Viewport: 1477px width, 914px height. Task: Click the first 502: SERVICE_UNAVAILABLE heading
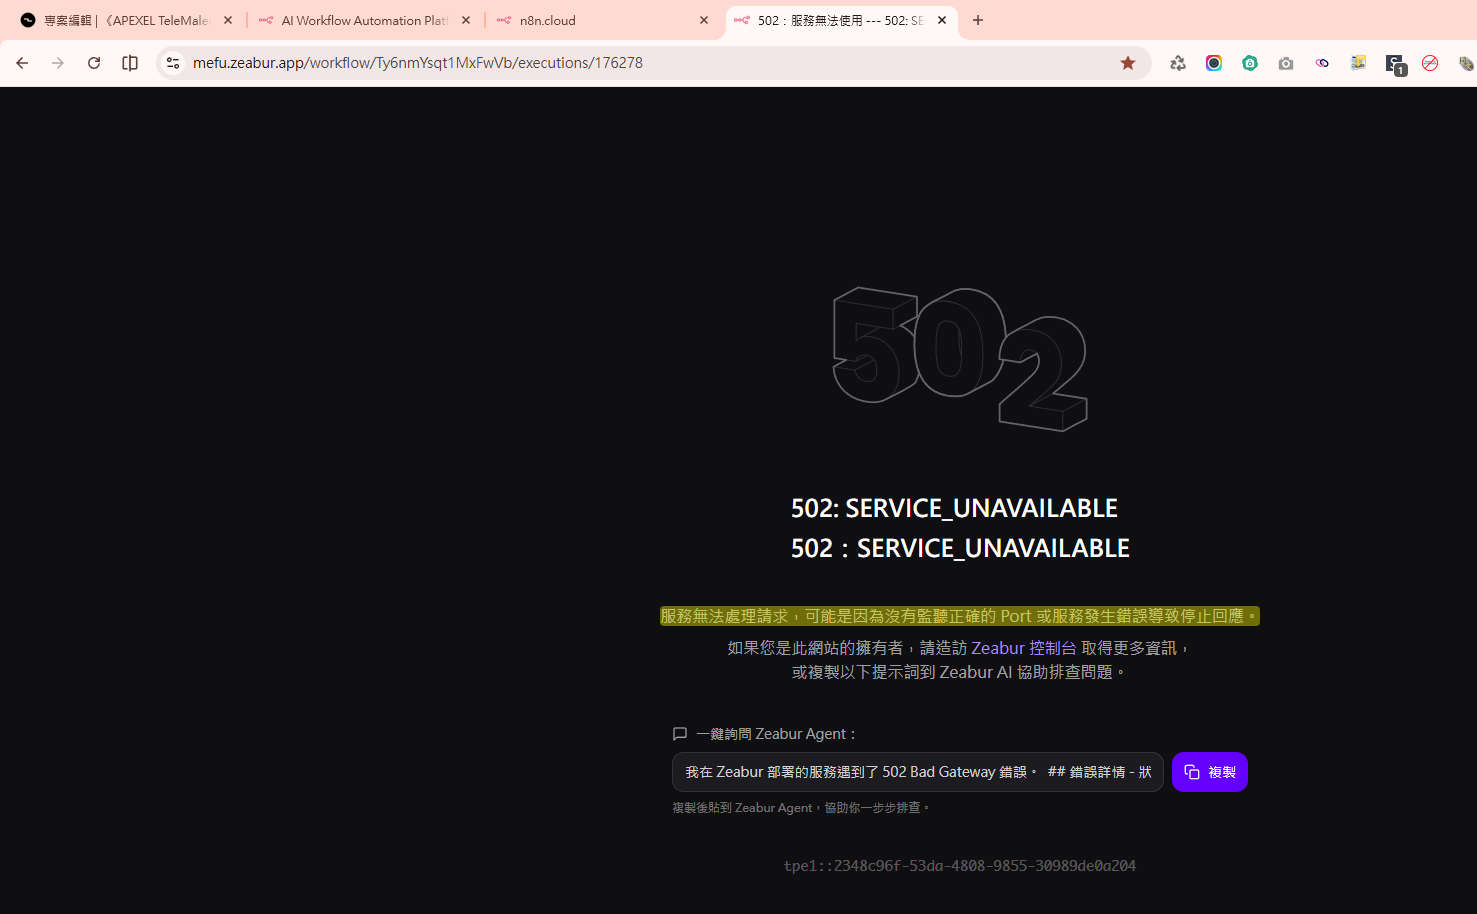[x=954, y=508]
